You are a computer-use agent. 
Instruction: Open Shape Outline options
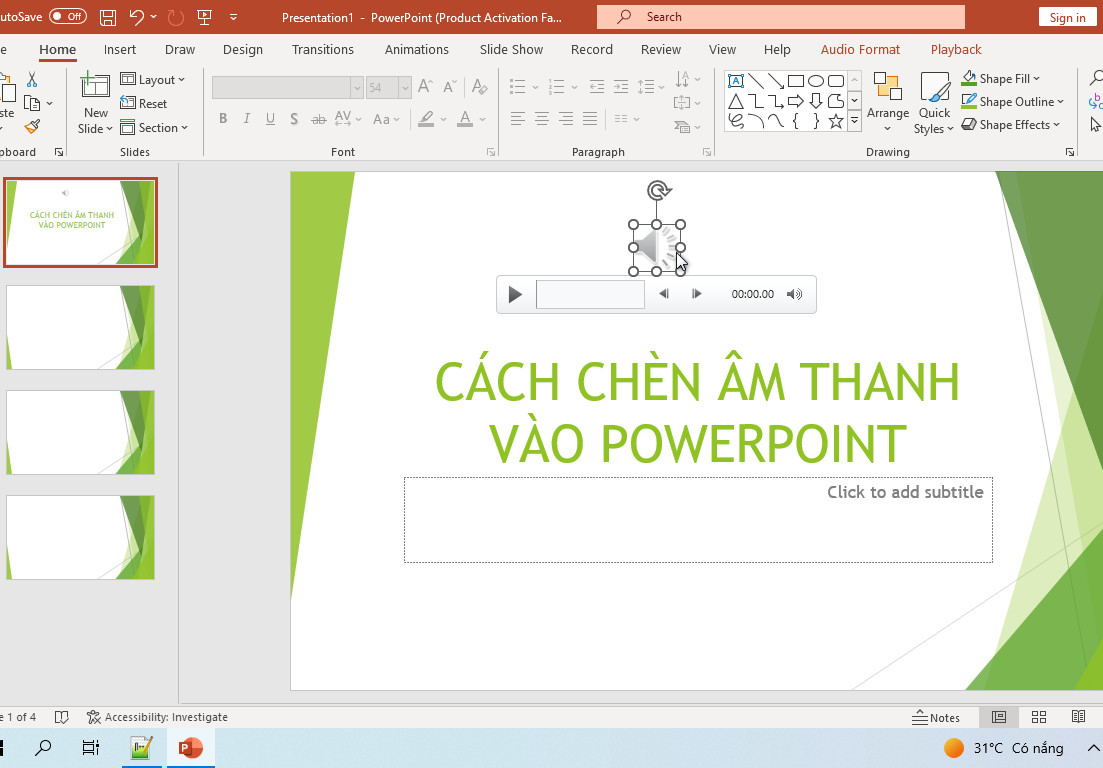[1012, 102]
